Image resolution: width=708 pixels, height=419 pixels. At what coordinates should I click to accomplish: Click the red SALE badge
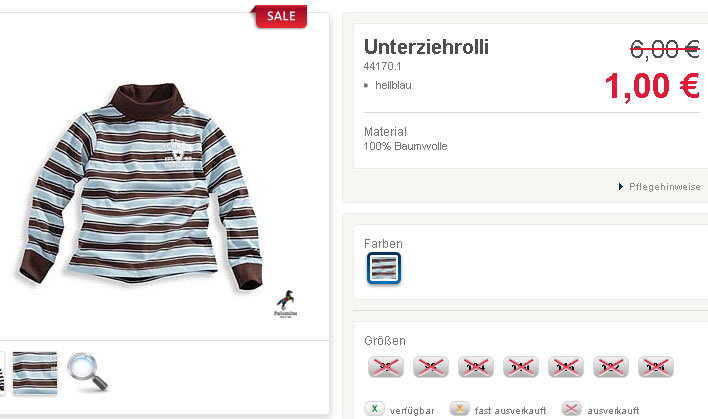(281, 16)
